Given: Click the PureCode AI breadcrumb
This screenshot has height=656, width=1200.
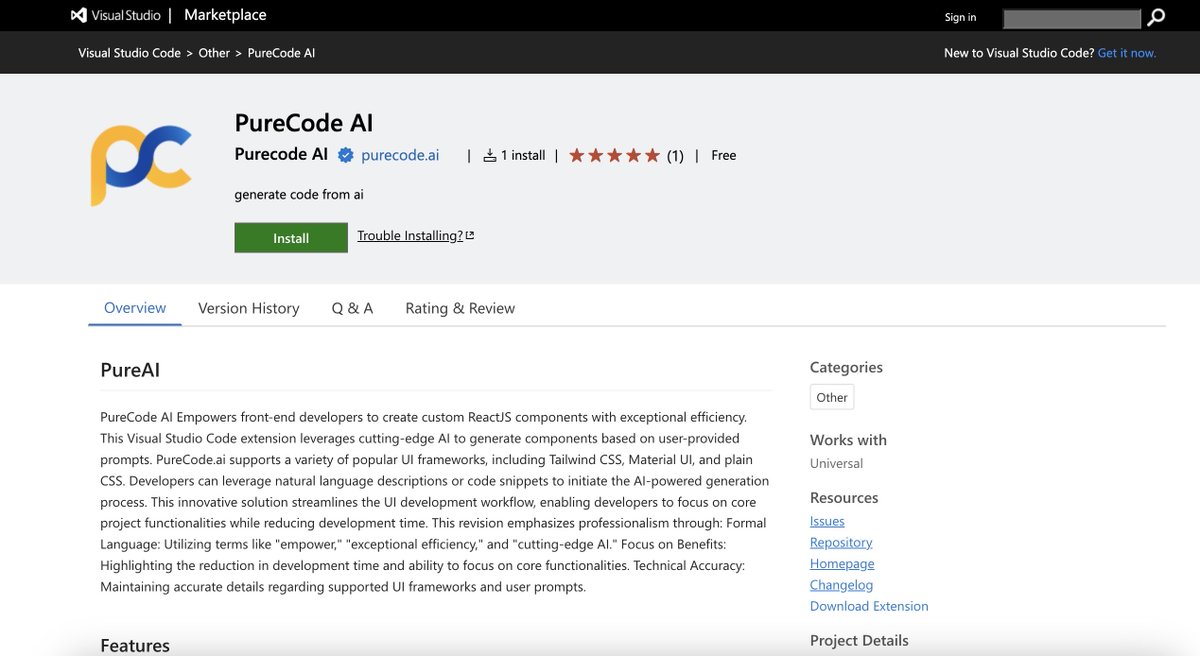Looking at the screenshot, I should [281, 53].
